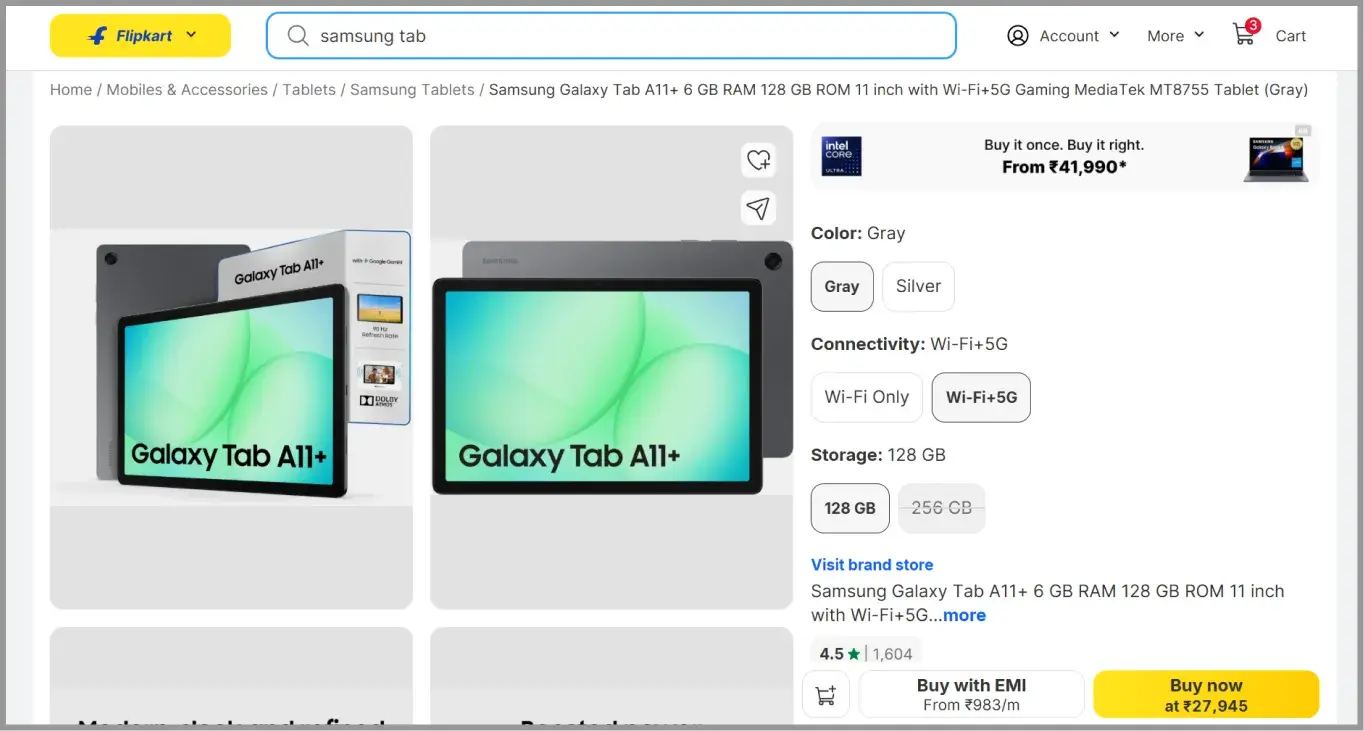Open Samsung Tablets breadcrumb link
This screenshot has width=1364, height=731.
pyautogui.click(x=412, y=90)
